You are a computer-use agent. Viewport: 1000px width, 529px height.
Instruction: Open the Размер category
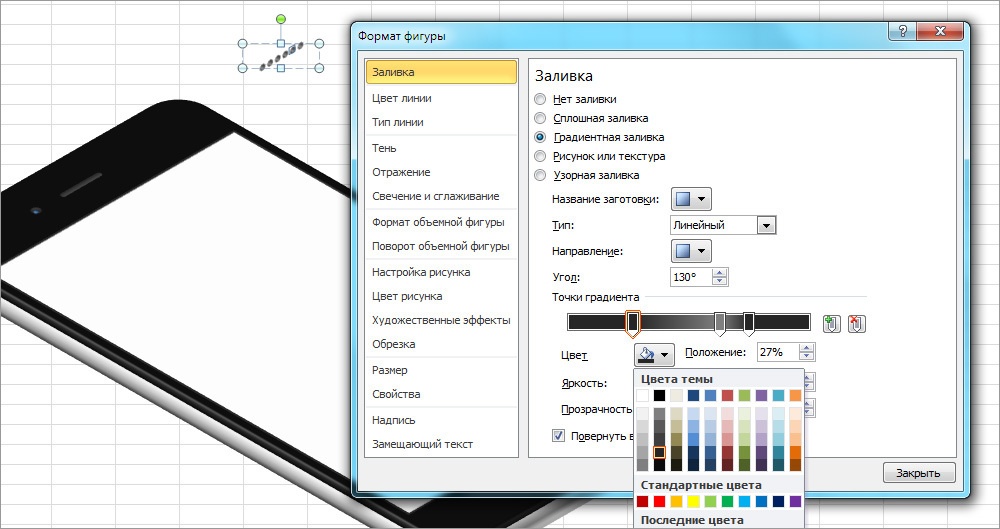click(x=441, y=370)
